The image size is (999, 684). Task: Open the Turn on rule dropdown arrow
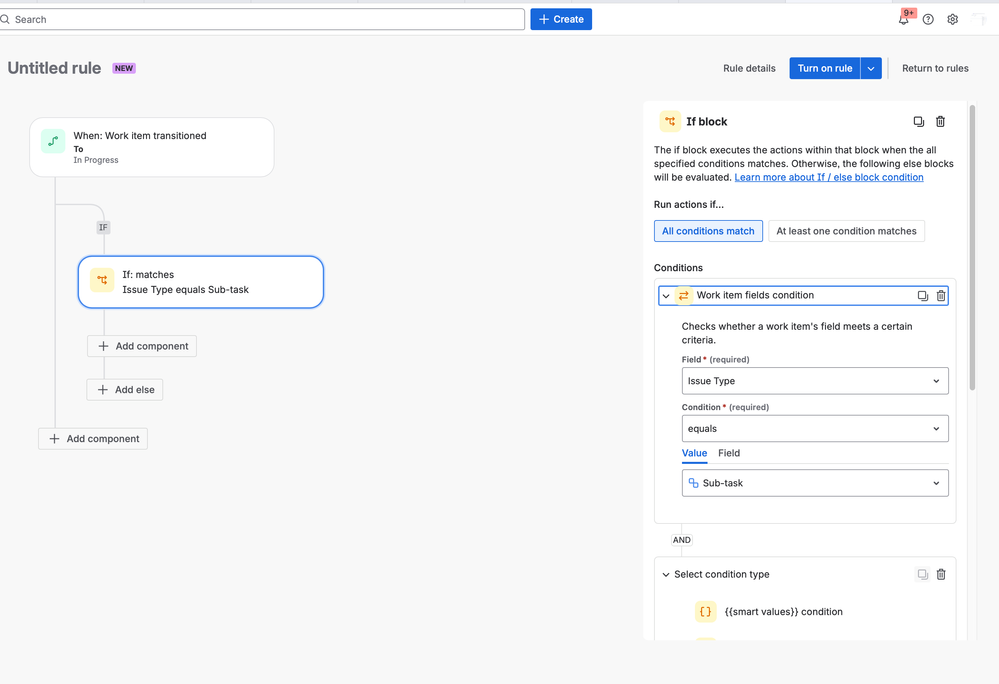pos(871,68)
